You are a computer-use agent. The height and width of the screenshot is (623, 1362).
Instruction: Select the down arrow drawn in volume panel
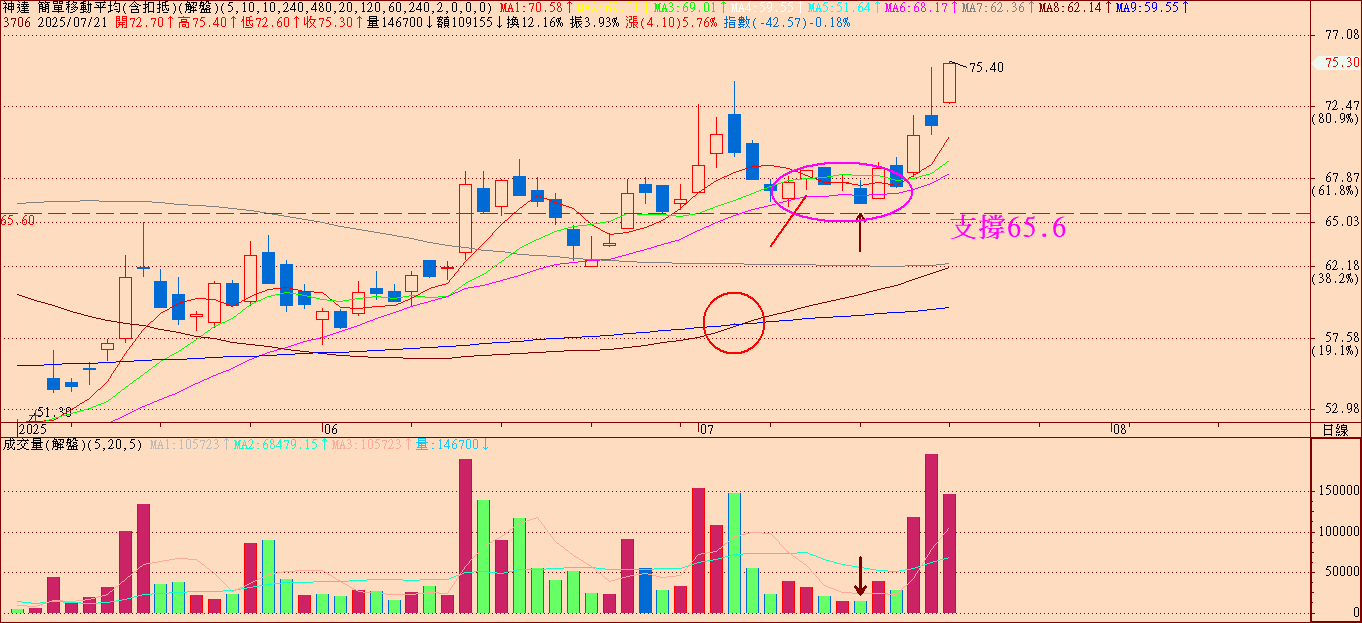(860, 577)
